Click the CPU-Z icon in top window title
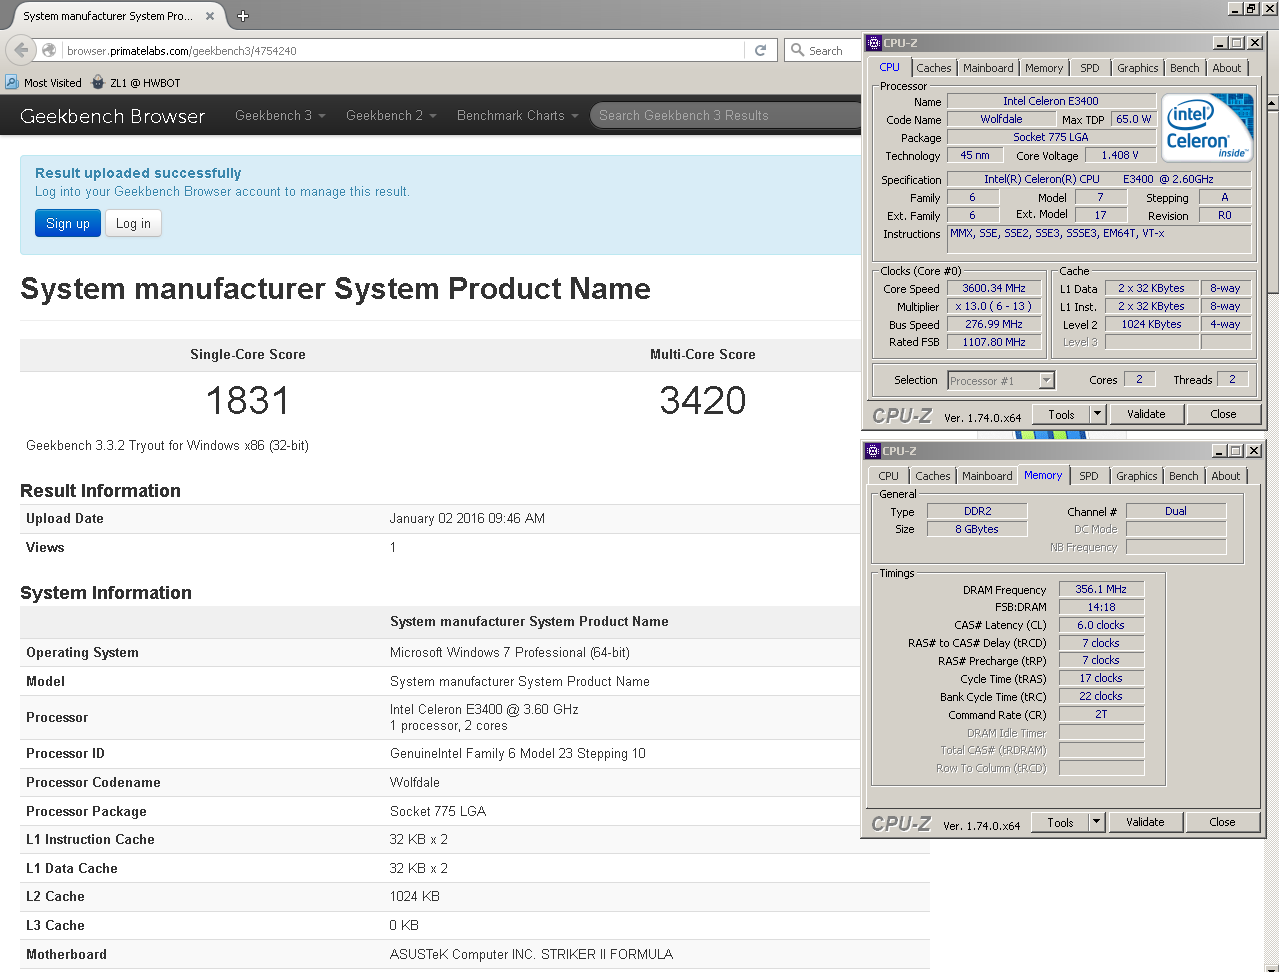This screenshot has width=1279, height=972. [873, 43]
